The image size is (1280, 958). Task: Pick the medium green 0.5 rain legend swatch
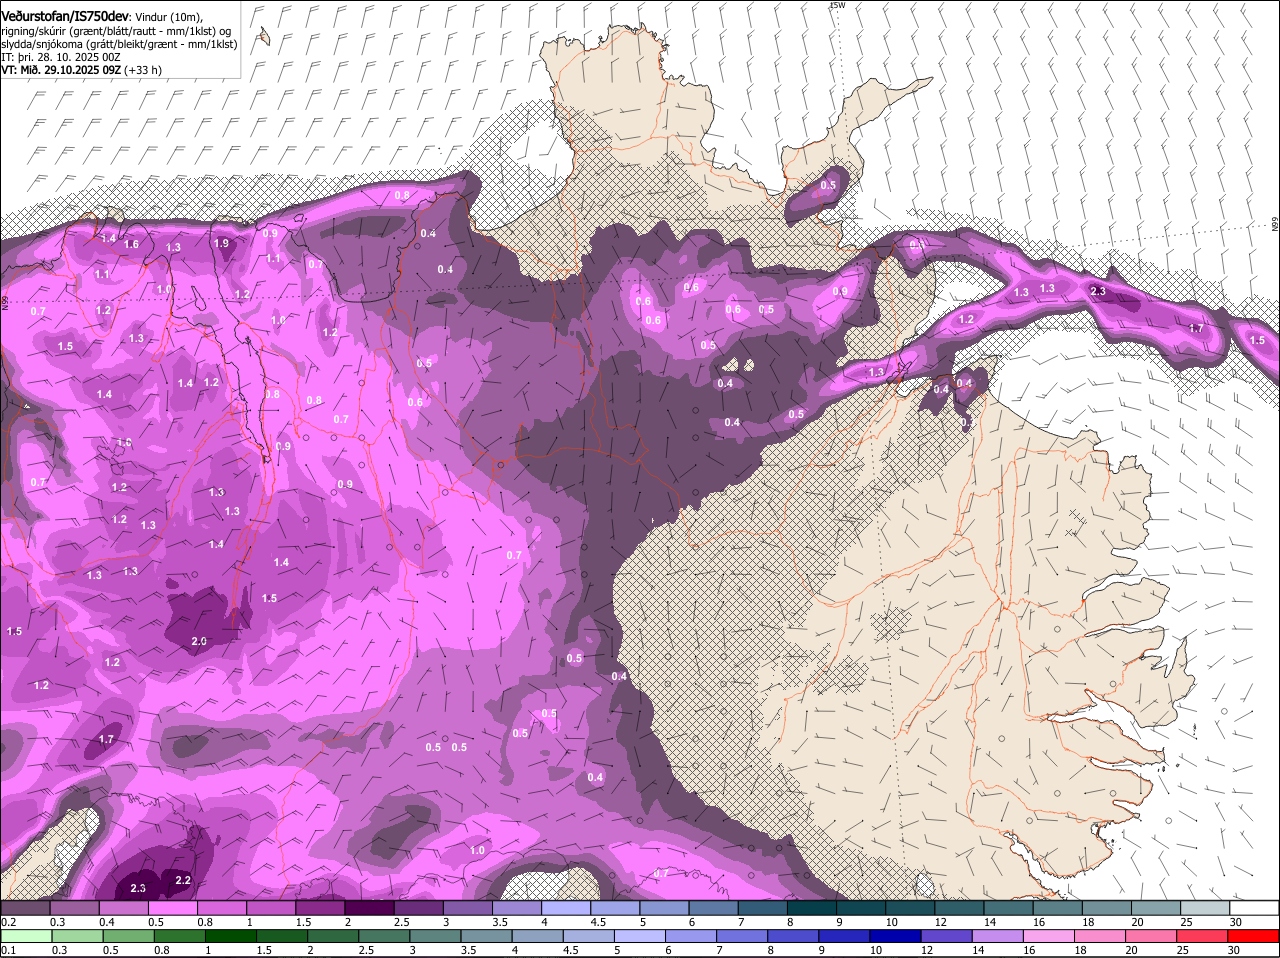[x=128, y=936]
